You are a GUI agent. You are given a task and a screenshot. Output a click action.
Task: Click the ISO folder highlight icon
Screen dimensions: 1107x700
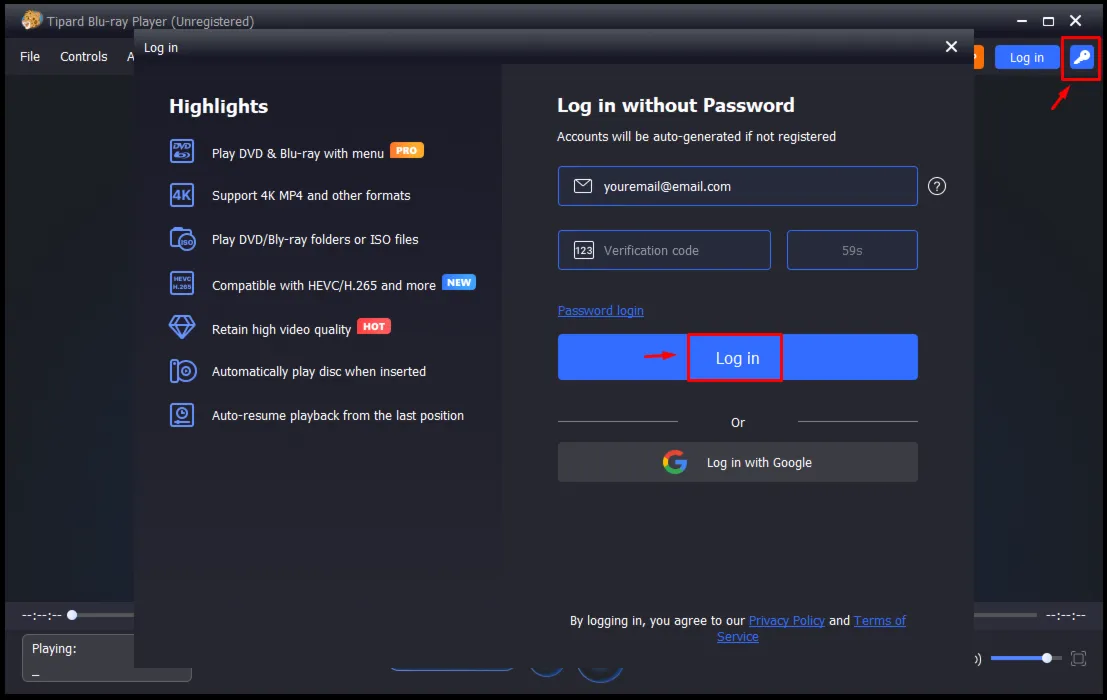coord(182,239)
